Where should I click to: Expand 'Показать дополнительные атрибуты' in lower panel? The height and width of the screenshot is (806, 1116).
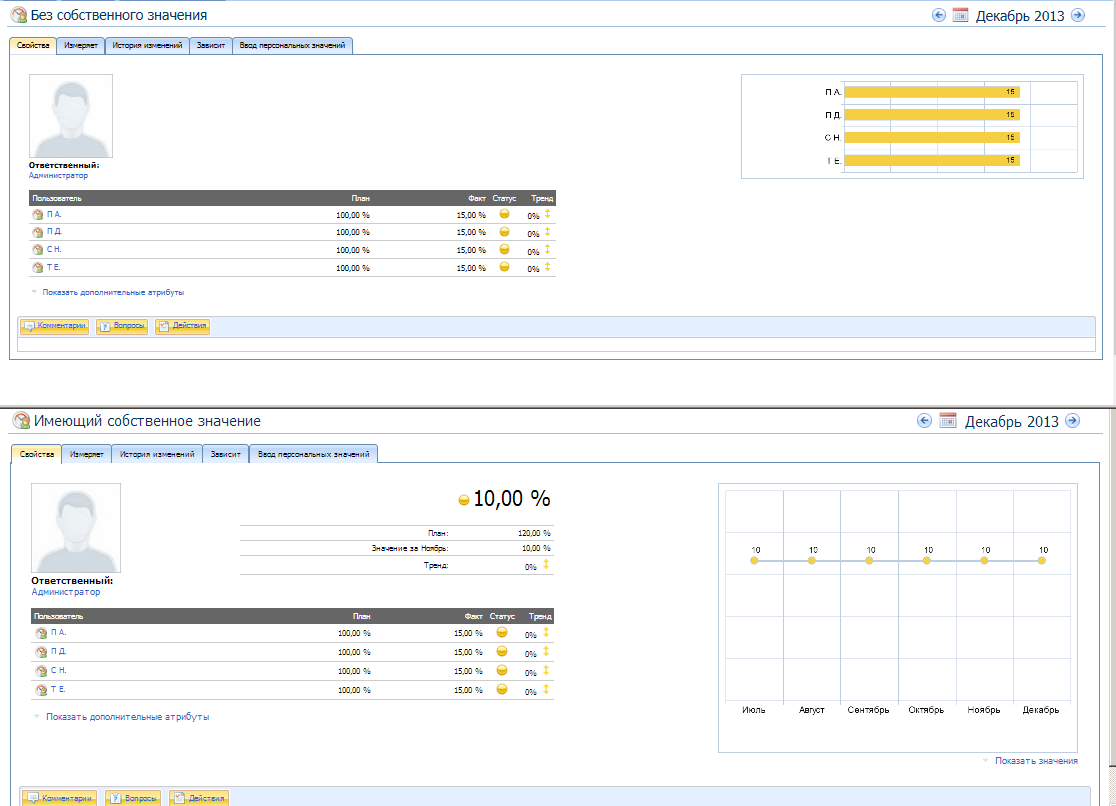(x=126, y=716)
